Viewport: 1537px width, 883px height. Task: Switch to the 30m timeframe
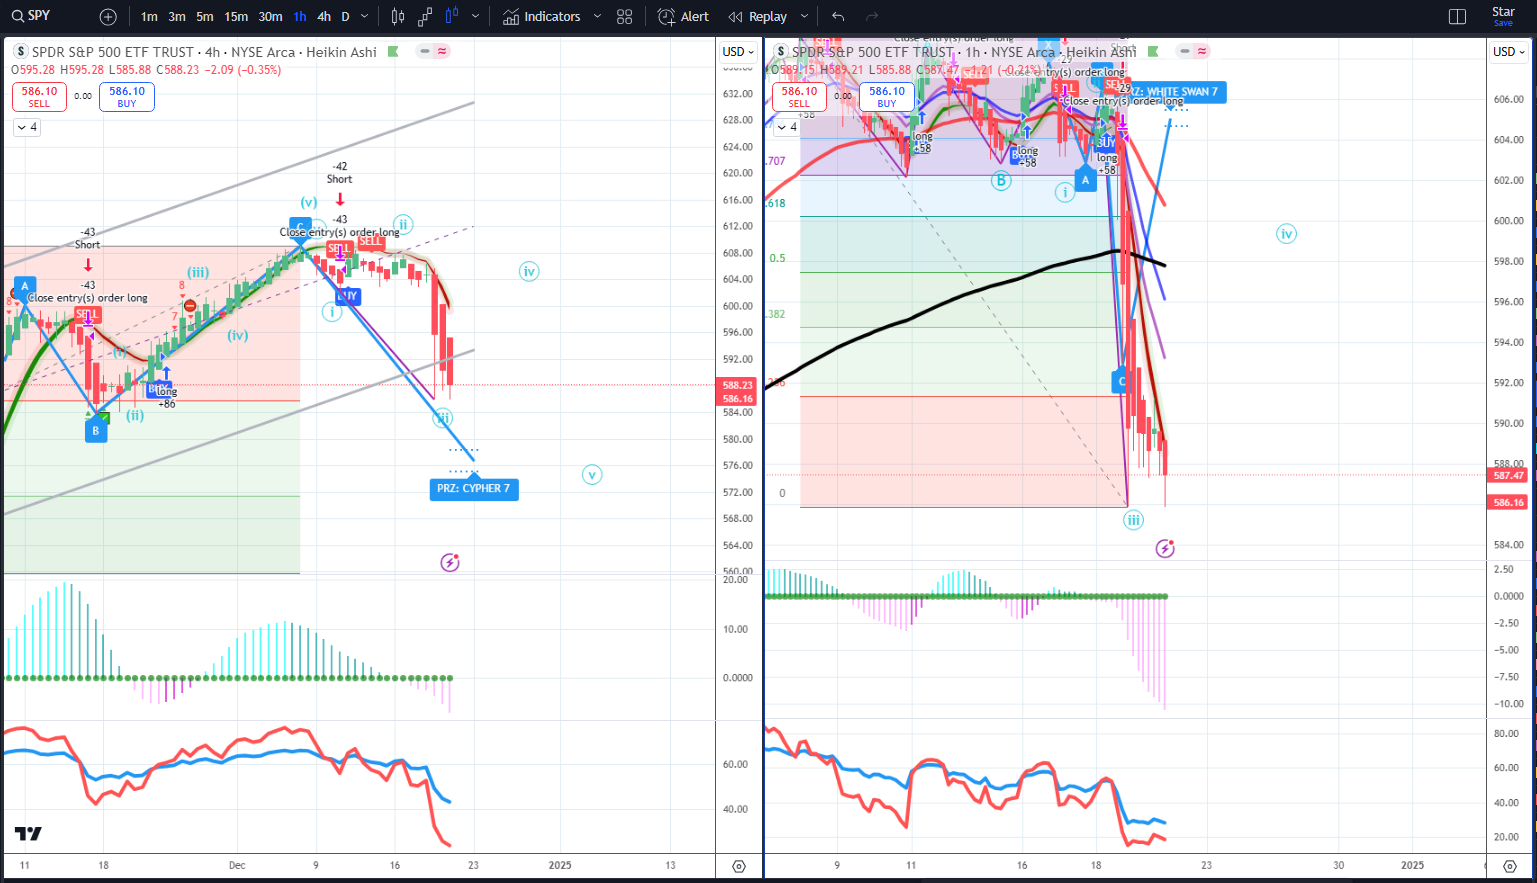pyautogui.click(x=270, y=17)
